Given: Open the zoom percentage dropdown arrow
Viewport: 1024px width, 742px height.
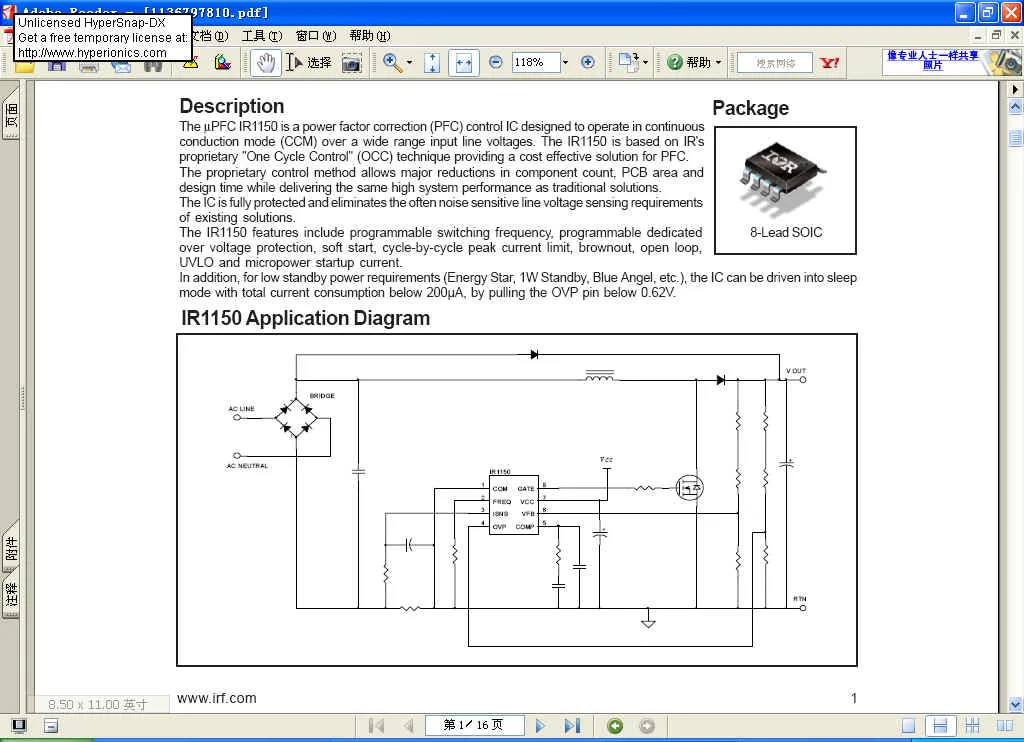Looking at the screenshot, I should (566, 63).
